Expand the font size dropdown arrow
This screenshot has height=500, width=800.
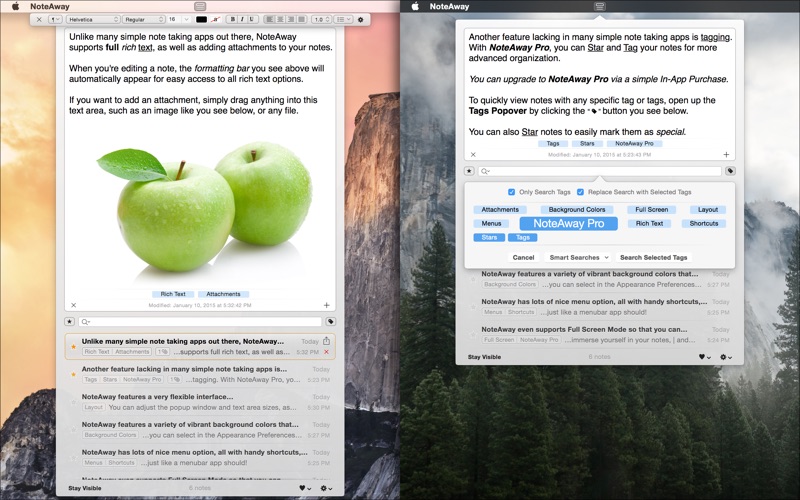point(186,19)
